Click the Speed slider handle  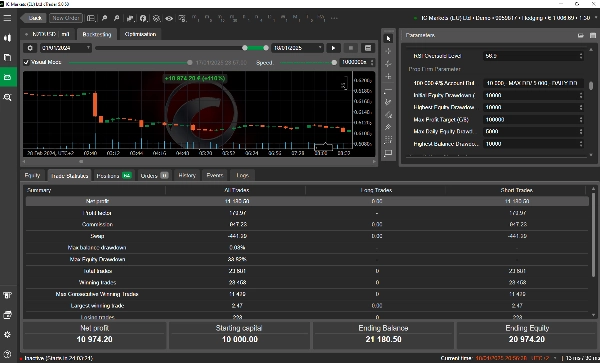(334, 62)
